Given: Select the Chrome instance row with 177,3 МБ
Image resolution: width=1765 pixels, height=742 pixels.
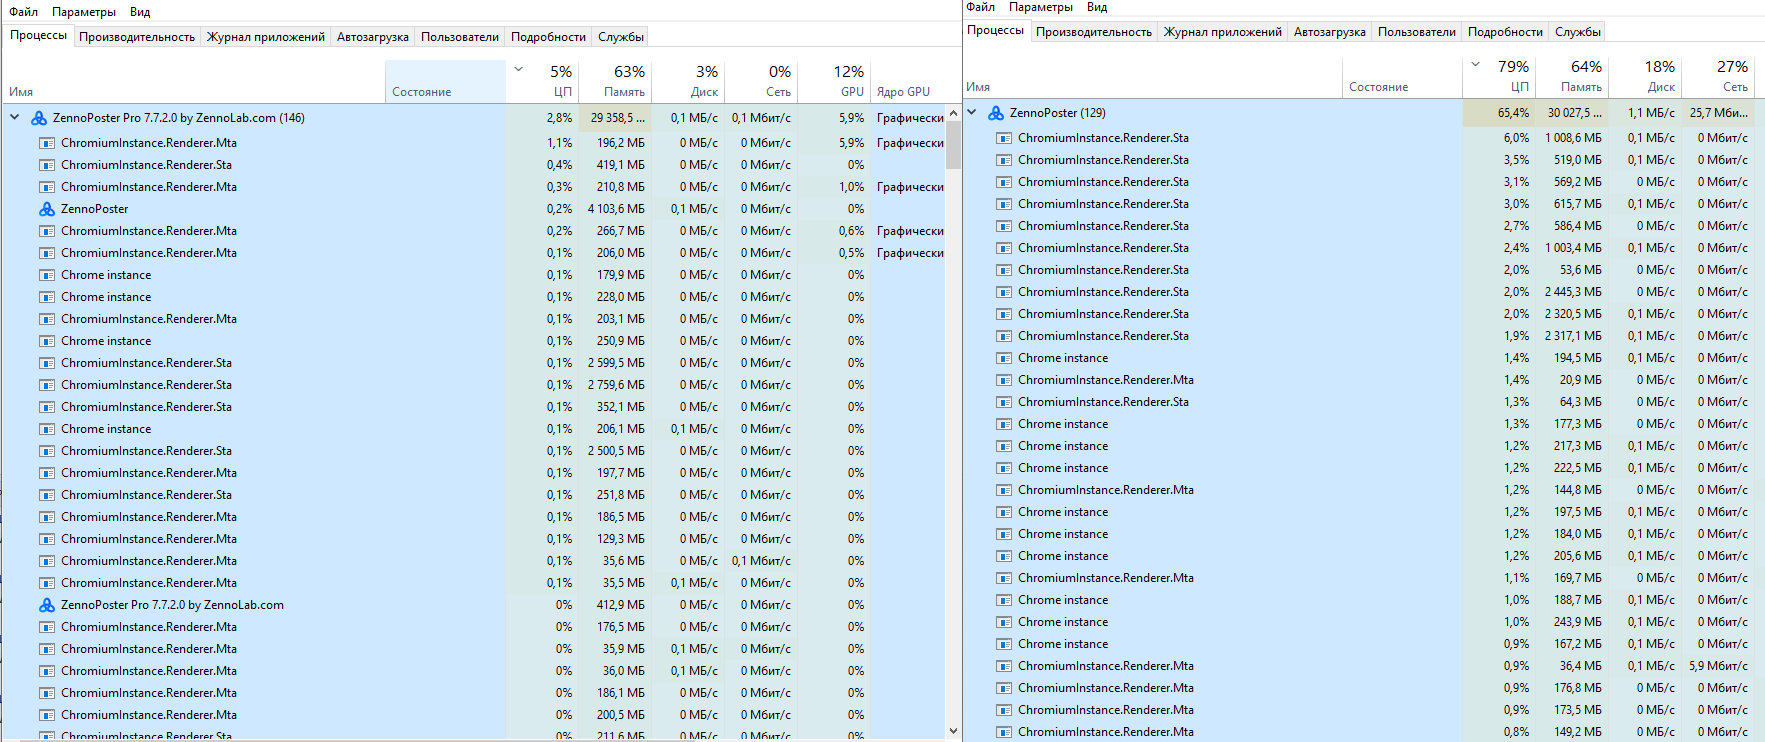Looking at the screenshot, I should click(x=1358, y=424).
